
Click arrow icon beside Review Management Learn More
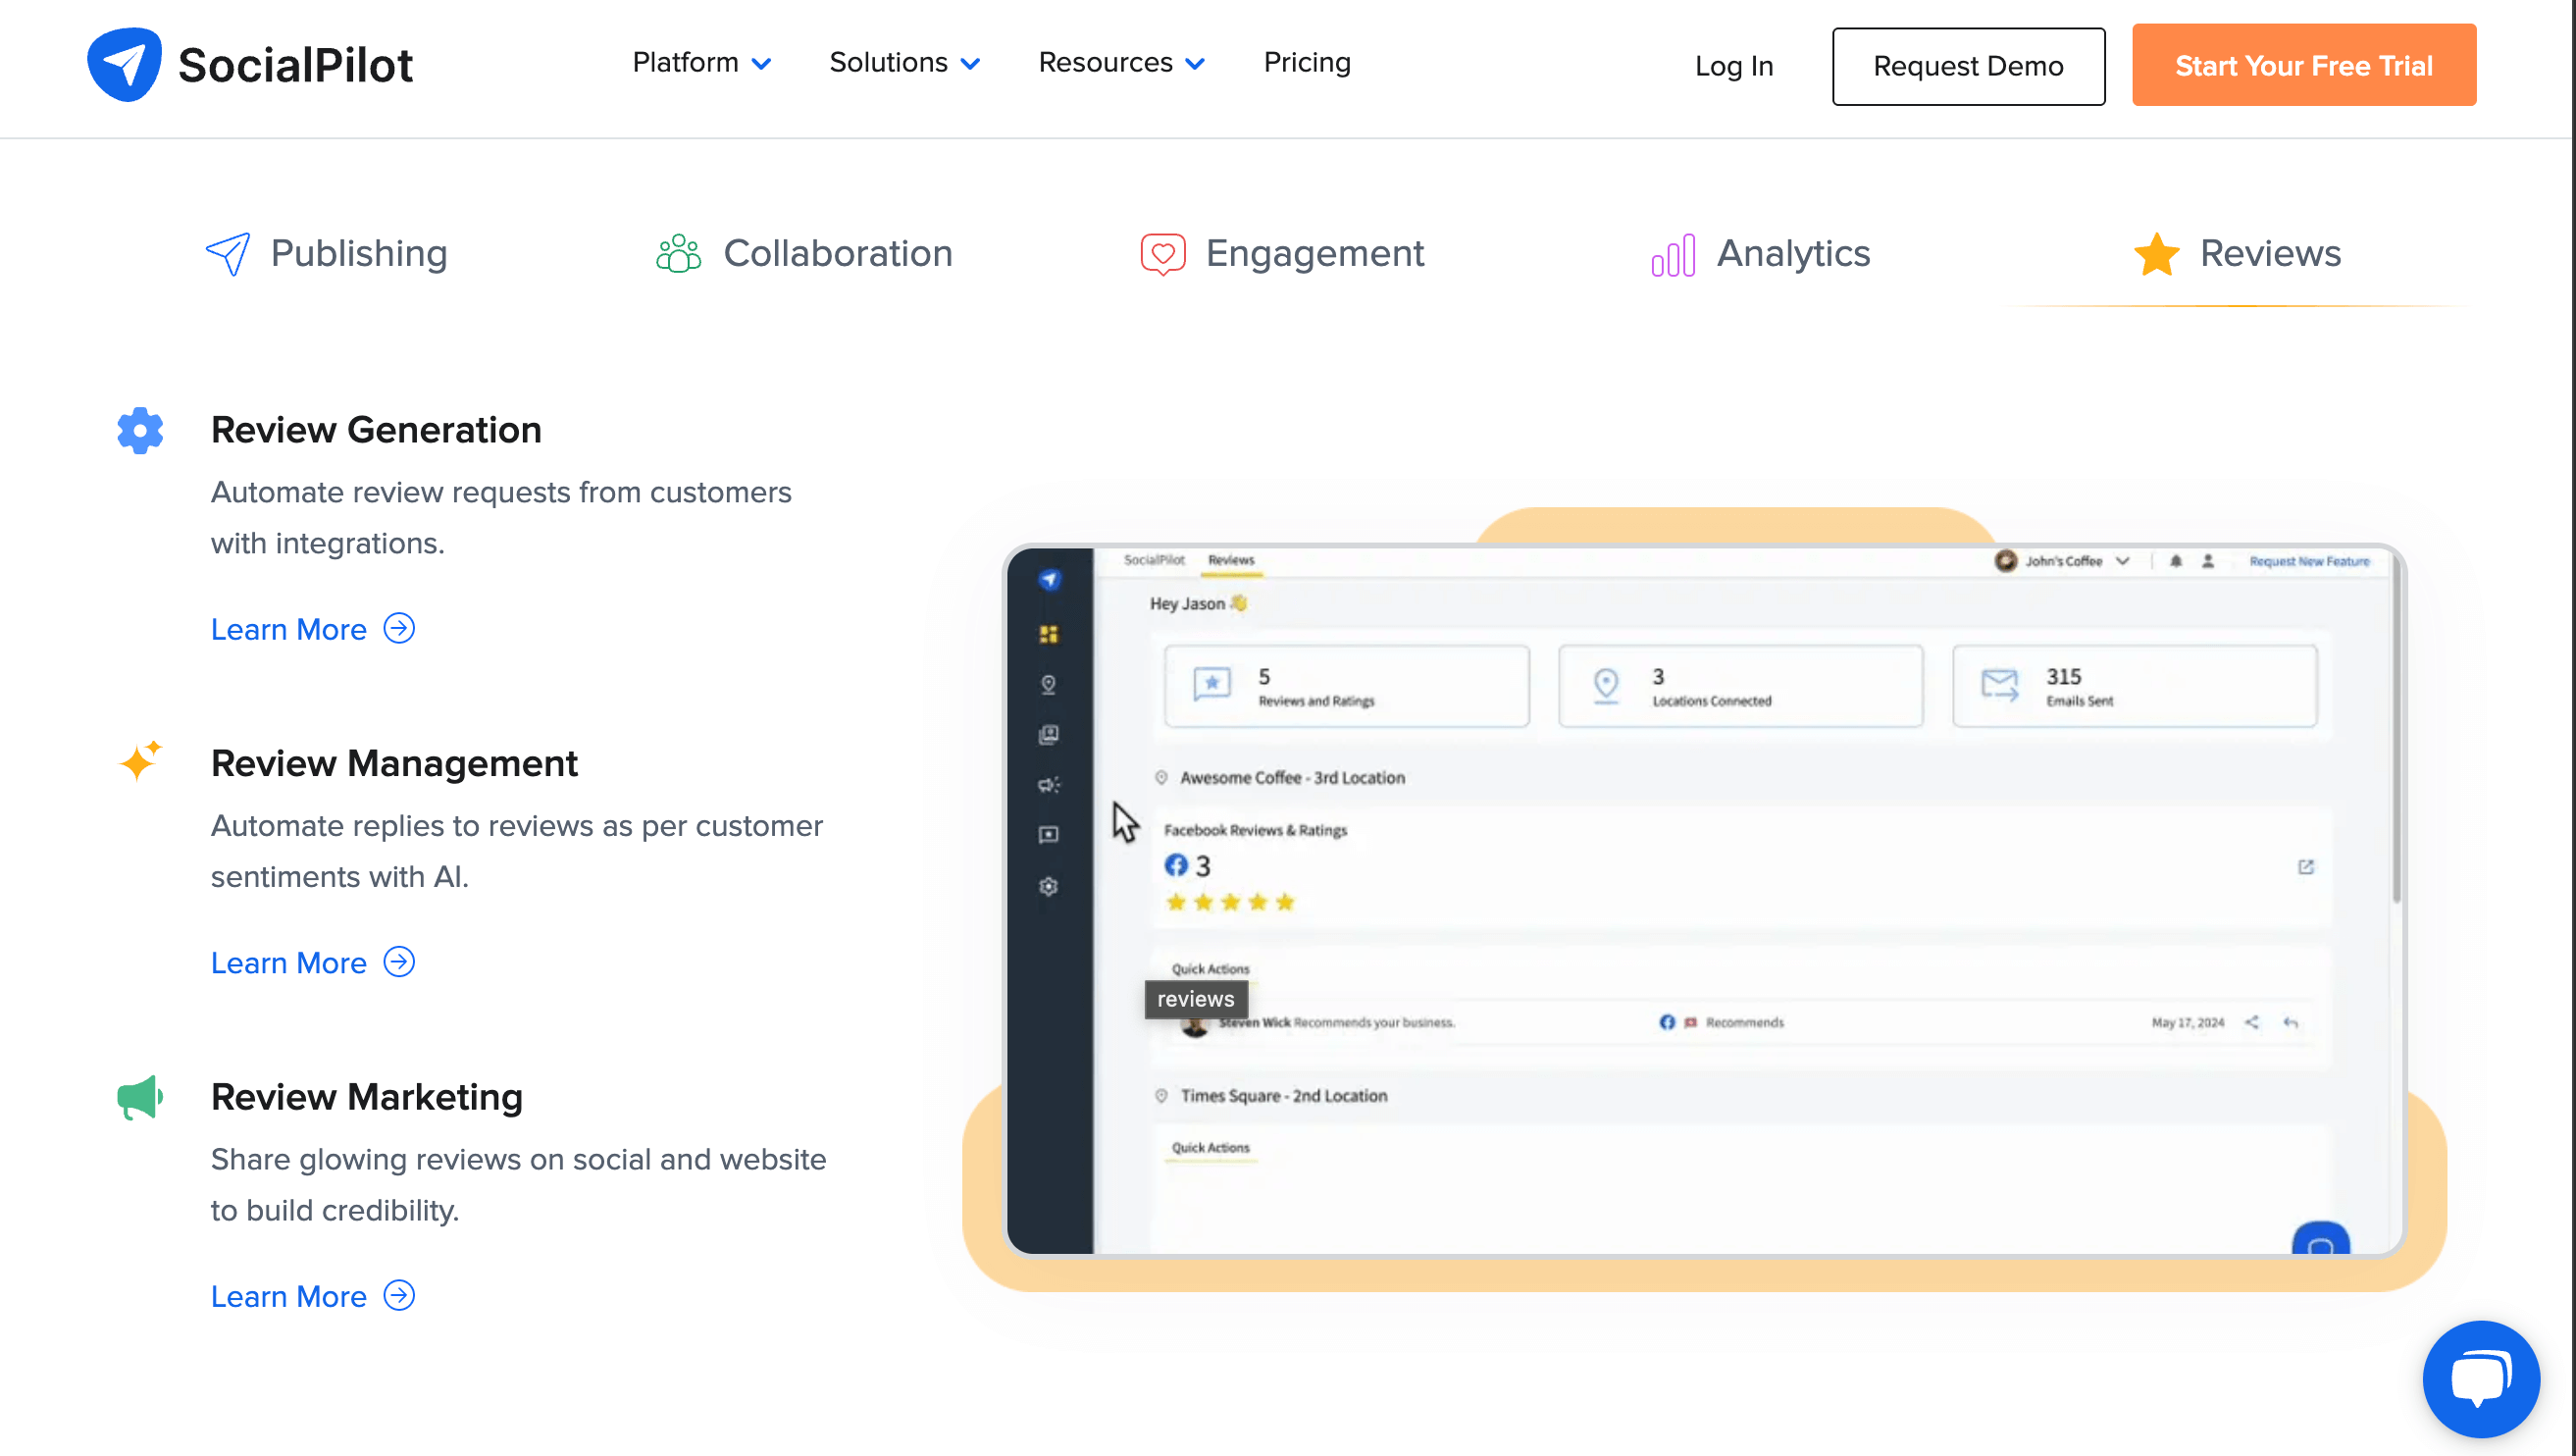click(x=399, y=961)
